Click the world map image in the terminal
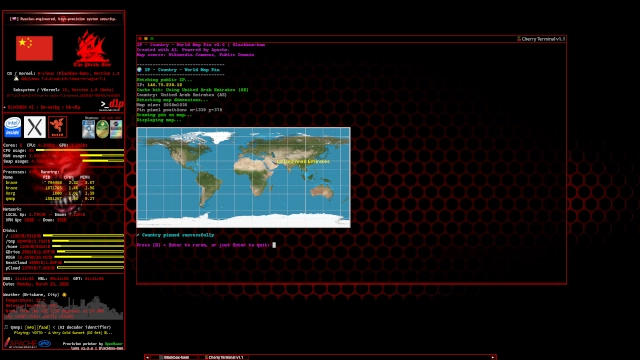The width and height of the screenshot is (640, 360). point(243,178)
